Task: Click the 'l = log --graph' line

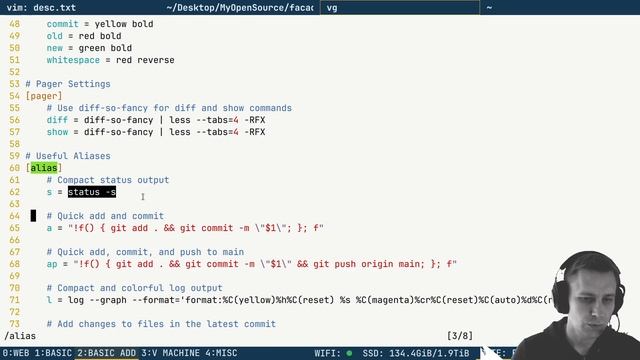Action: point(300,300)
